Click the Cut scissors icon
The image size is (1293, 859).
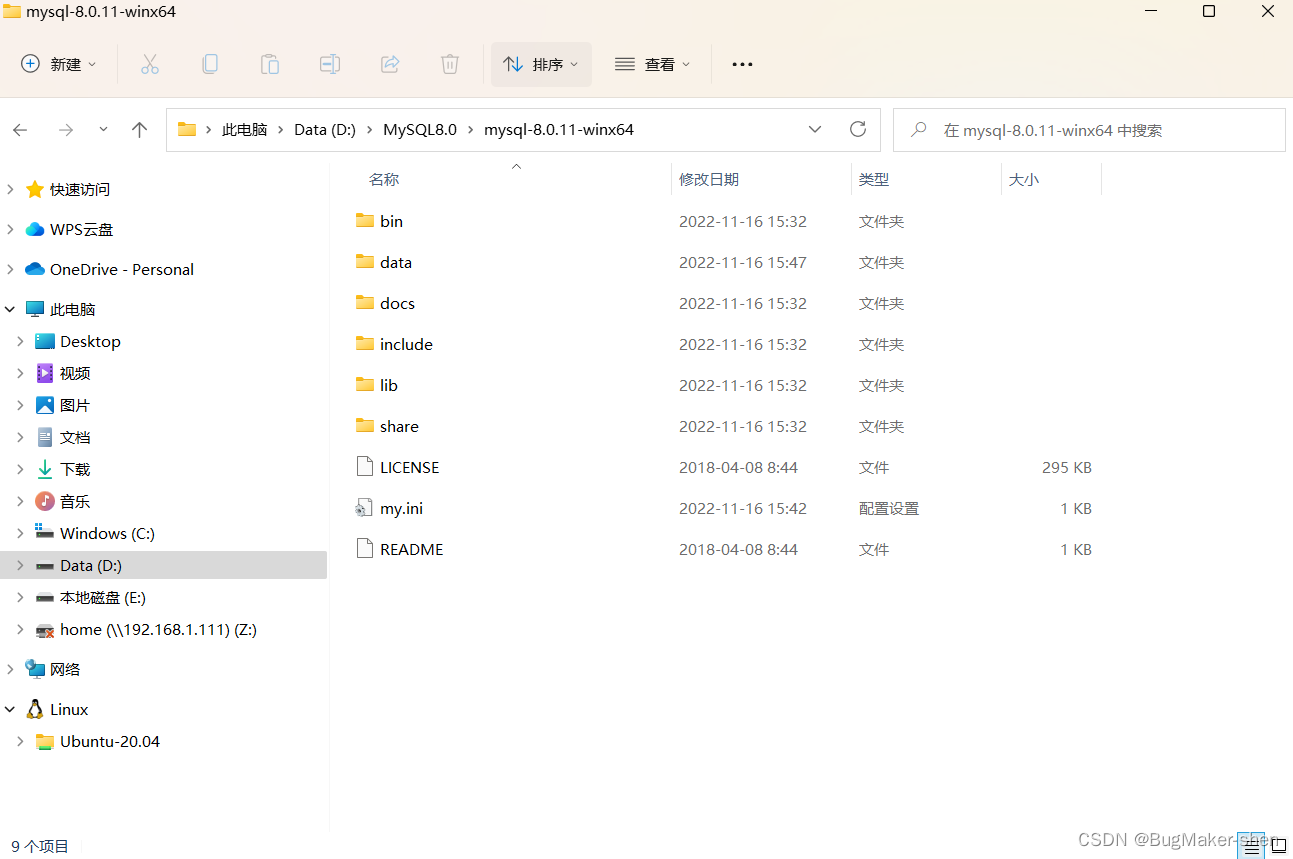click(150, 64)
